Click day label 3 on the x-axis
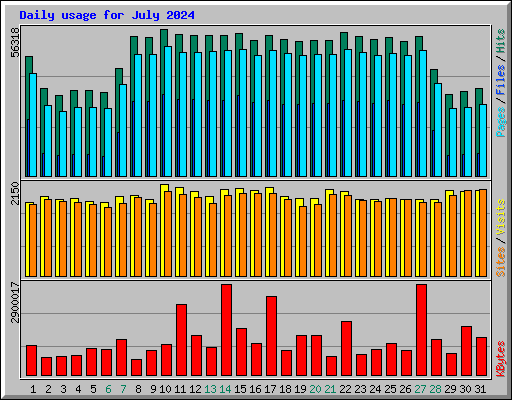 (63, 389)
